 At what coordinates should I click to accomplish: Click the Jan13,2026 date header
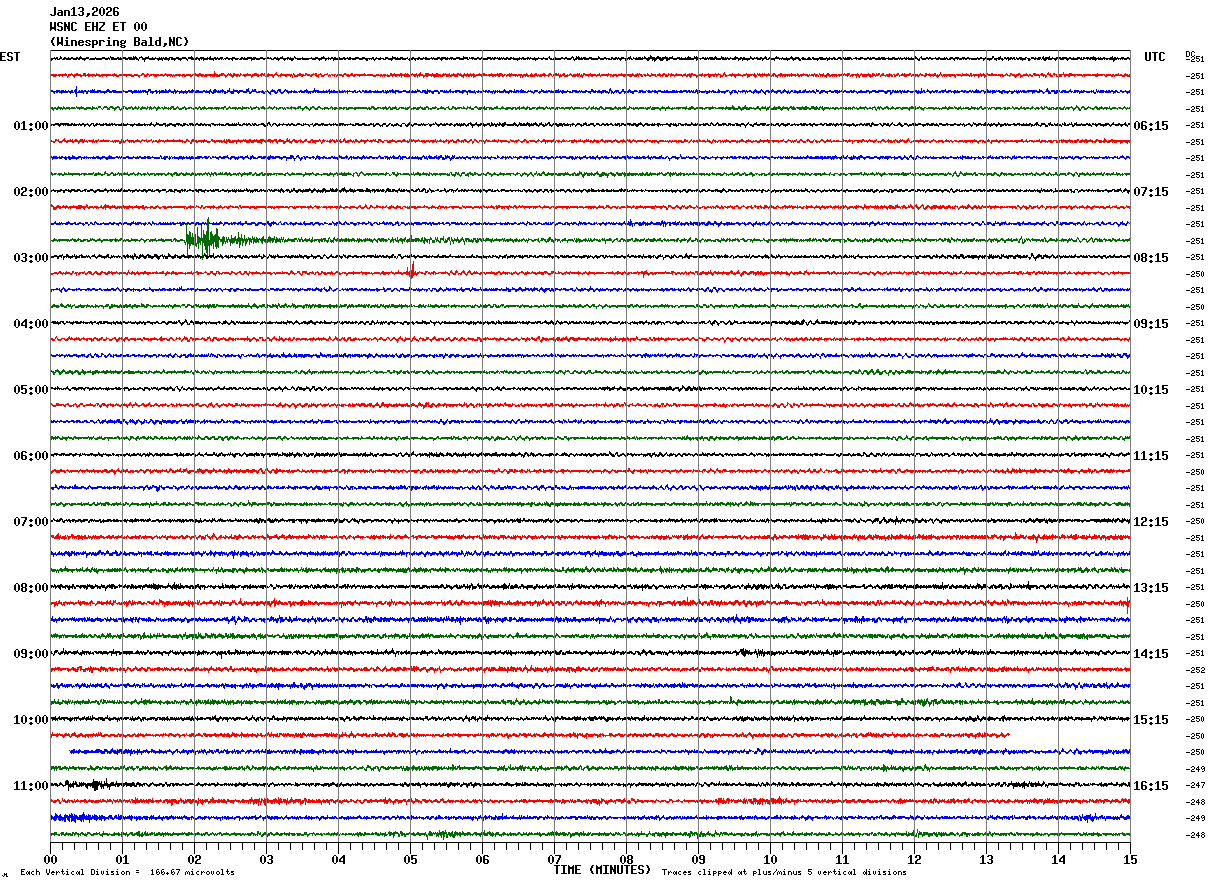84,12
